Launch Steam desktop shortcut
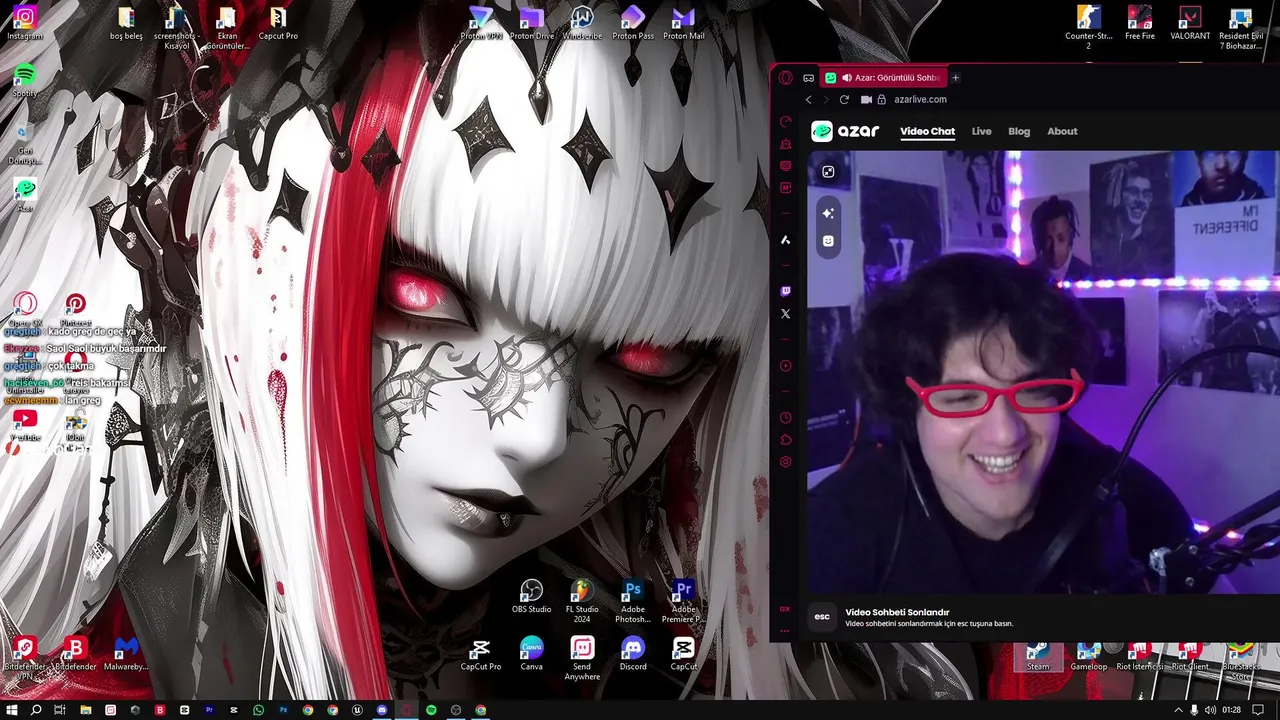Screen dimensions: 1280x720 [1038, 657]
